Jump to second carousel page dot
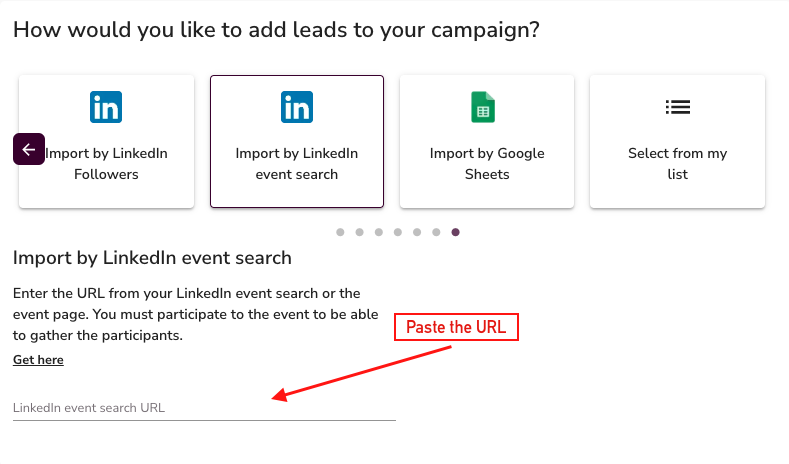This screenshot has height=464, width=789. tap(359, 232)
